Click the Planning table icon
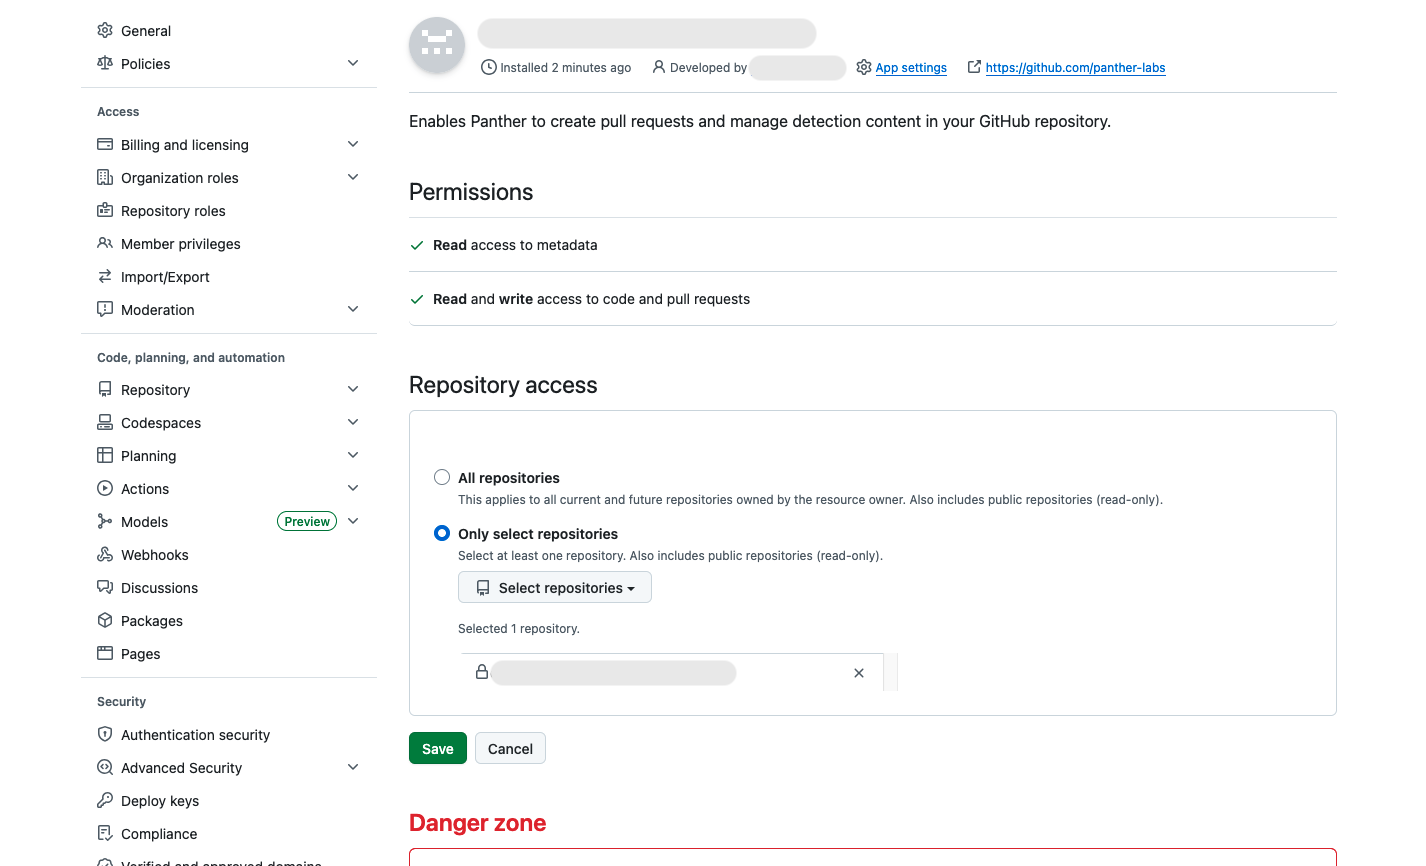 [105, 456]
